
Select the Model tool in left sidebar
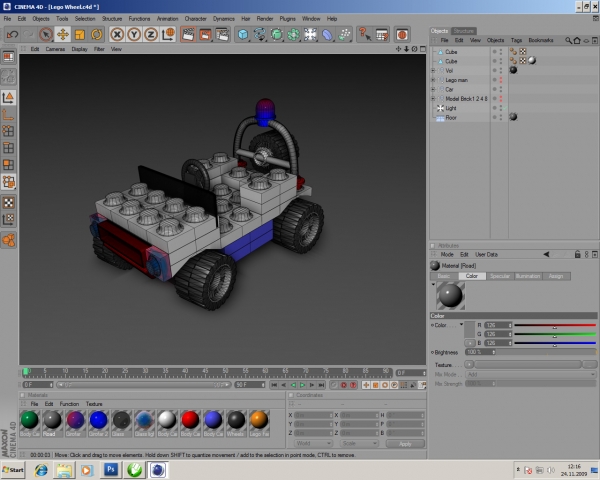[x=8, y=98]
